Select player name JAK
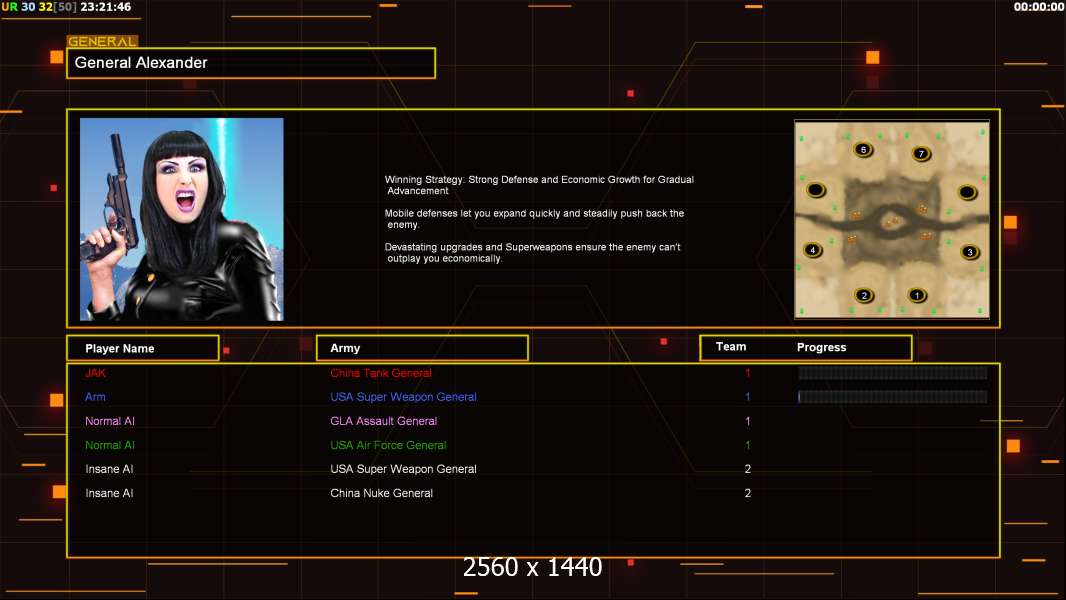 pyautogui.click(x=95, y=373)
